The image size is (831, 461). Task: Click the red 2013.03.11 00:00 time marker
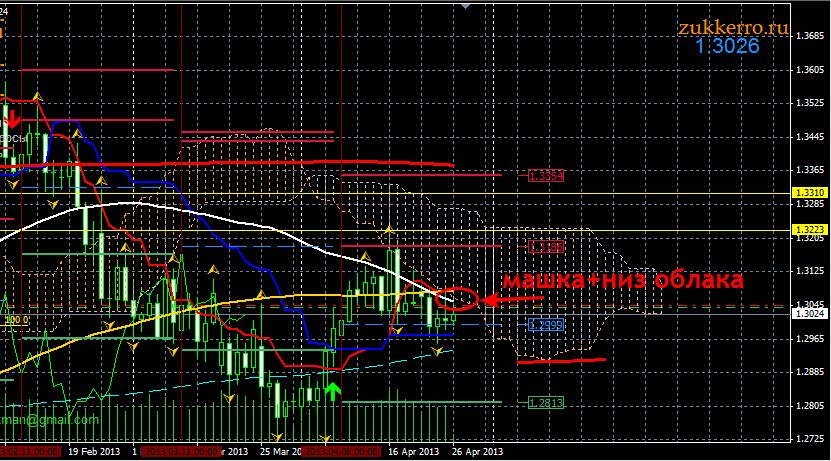click(x=181, y=452)
